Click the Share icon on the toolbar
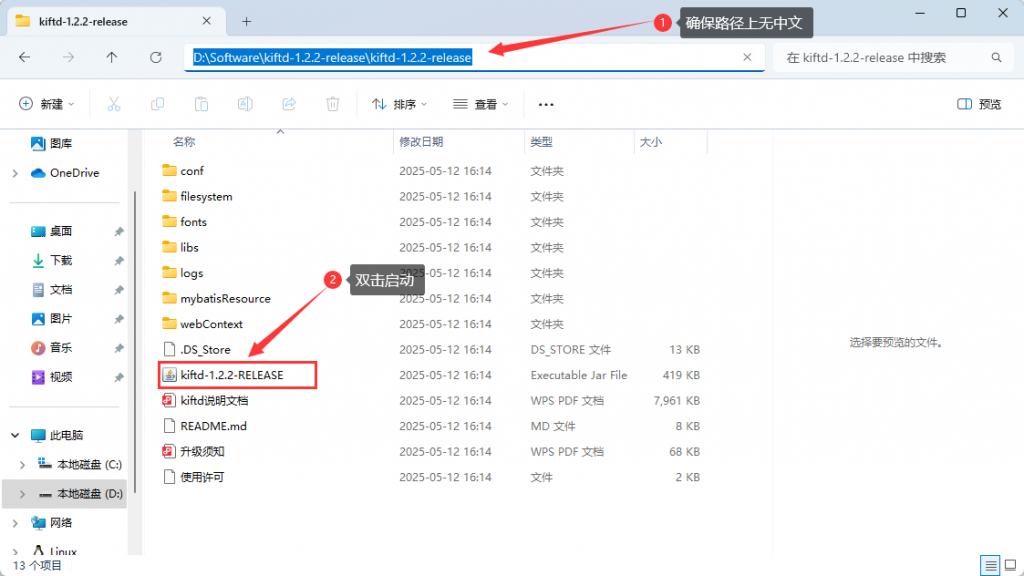The width and height of the screenshot is (1024, 576). (x=288, y=104)
